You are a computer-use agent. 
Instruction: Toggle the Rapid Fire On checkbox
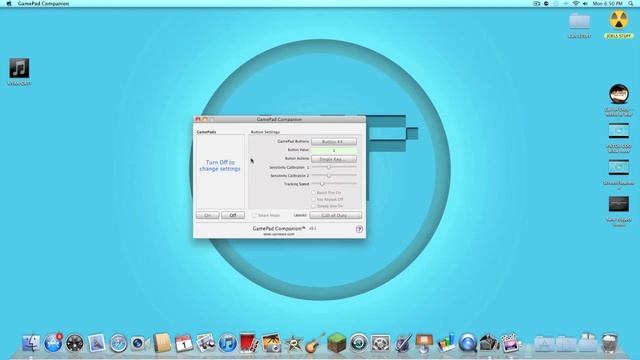[x=313, y=192]
